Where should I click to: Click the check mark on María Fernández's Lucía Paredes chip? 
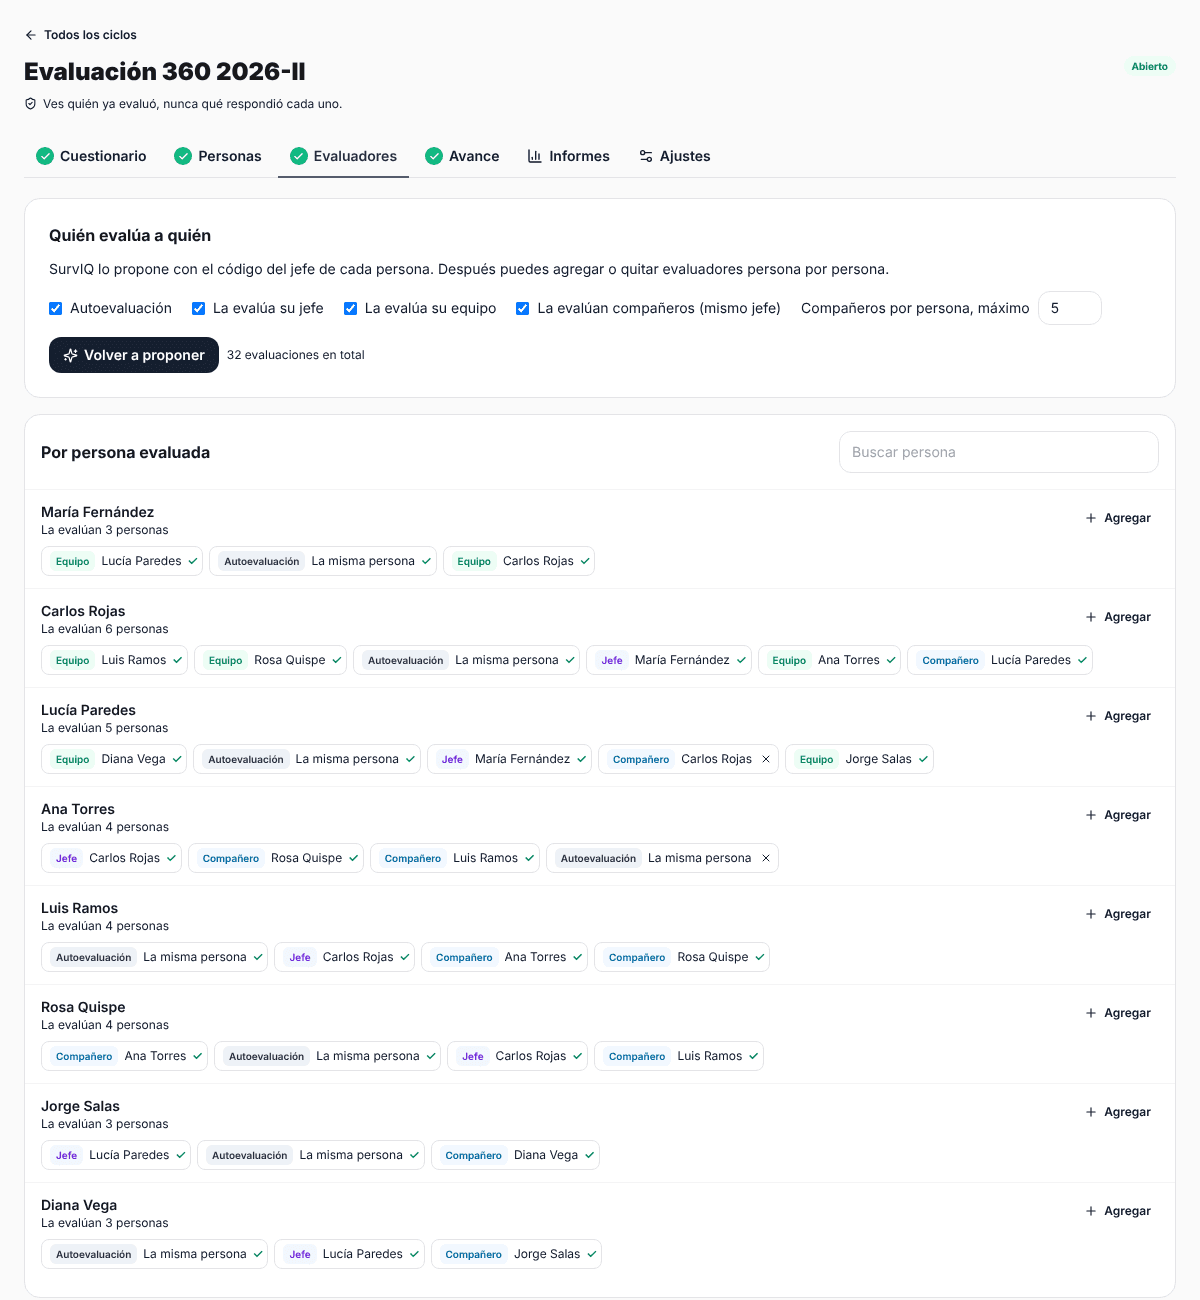pyautogui.click(x=192, y=561)
